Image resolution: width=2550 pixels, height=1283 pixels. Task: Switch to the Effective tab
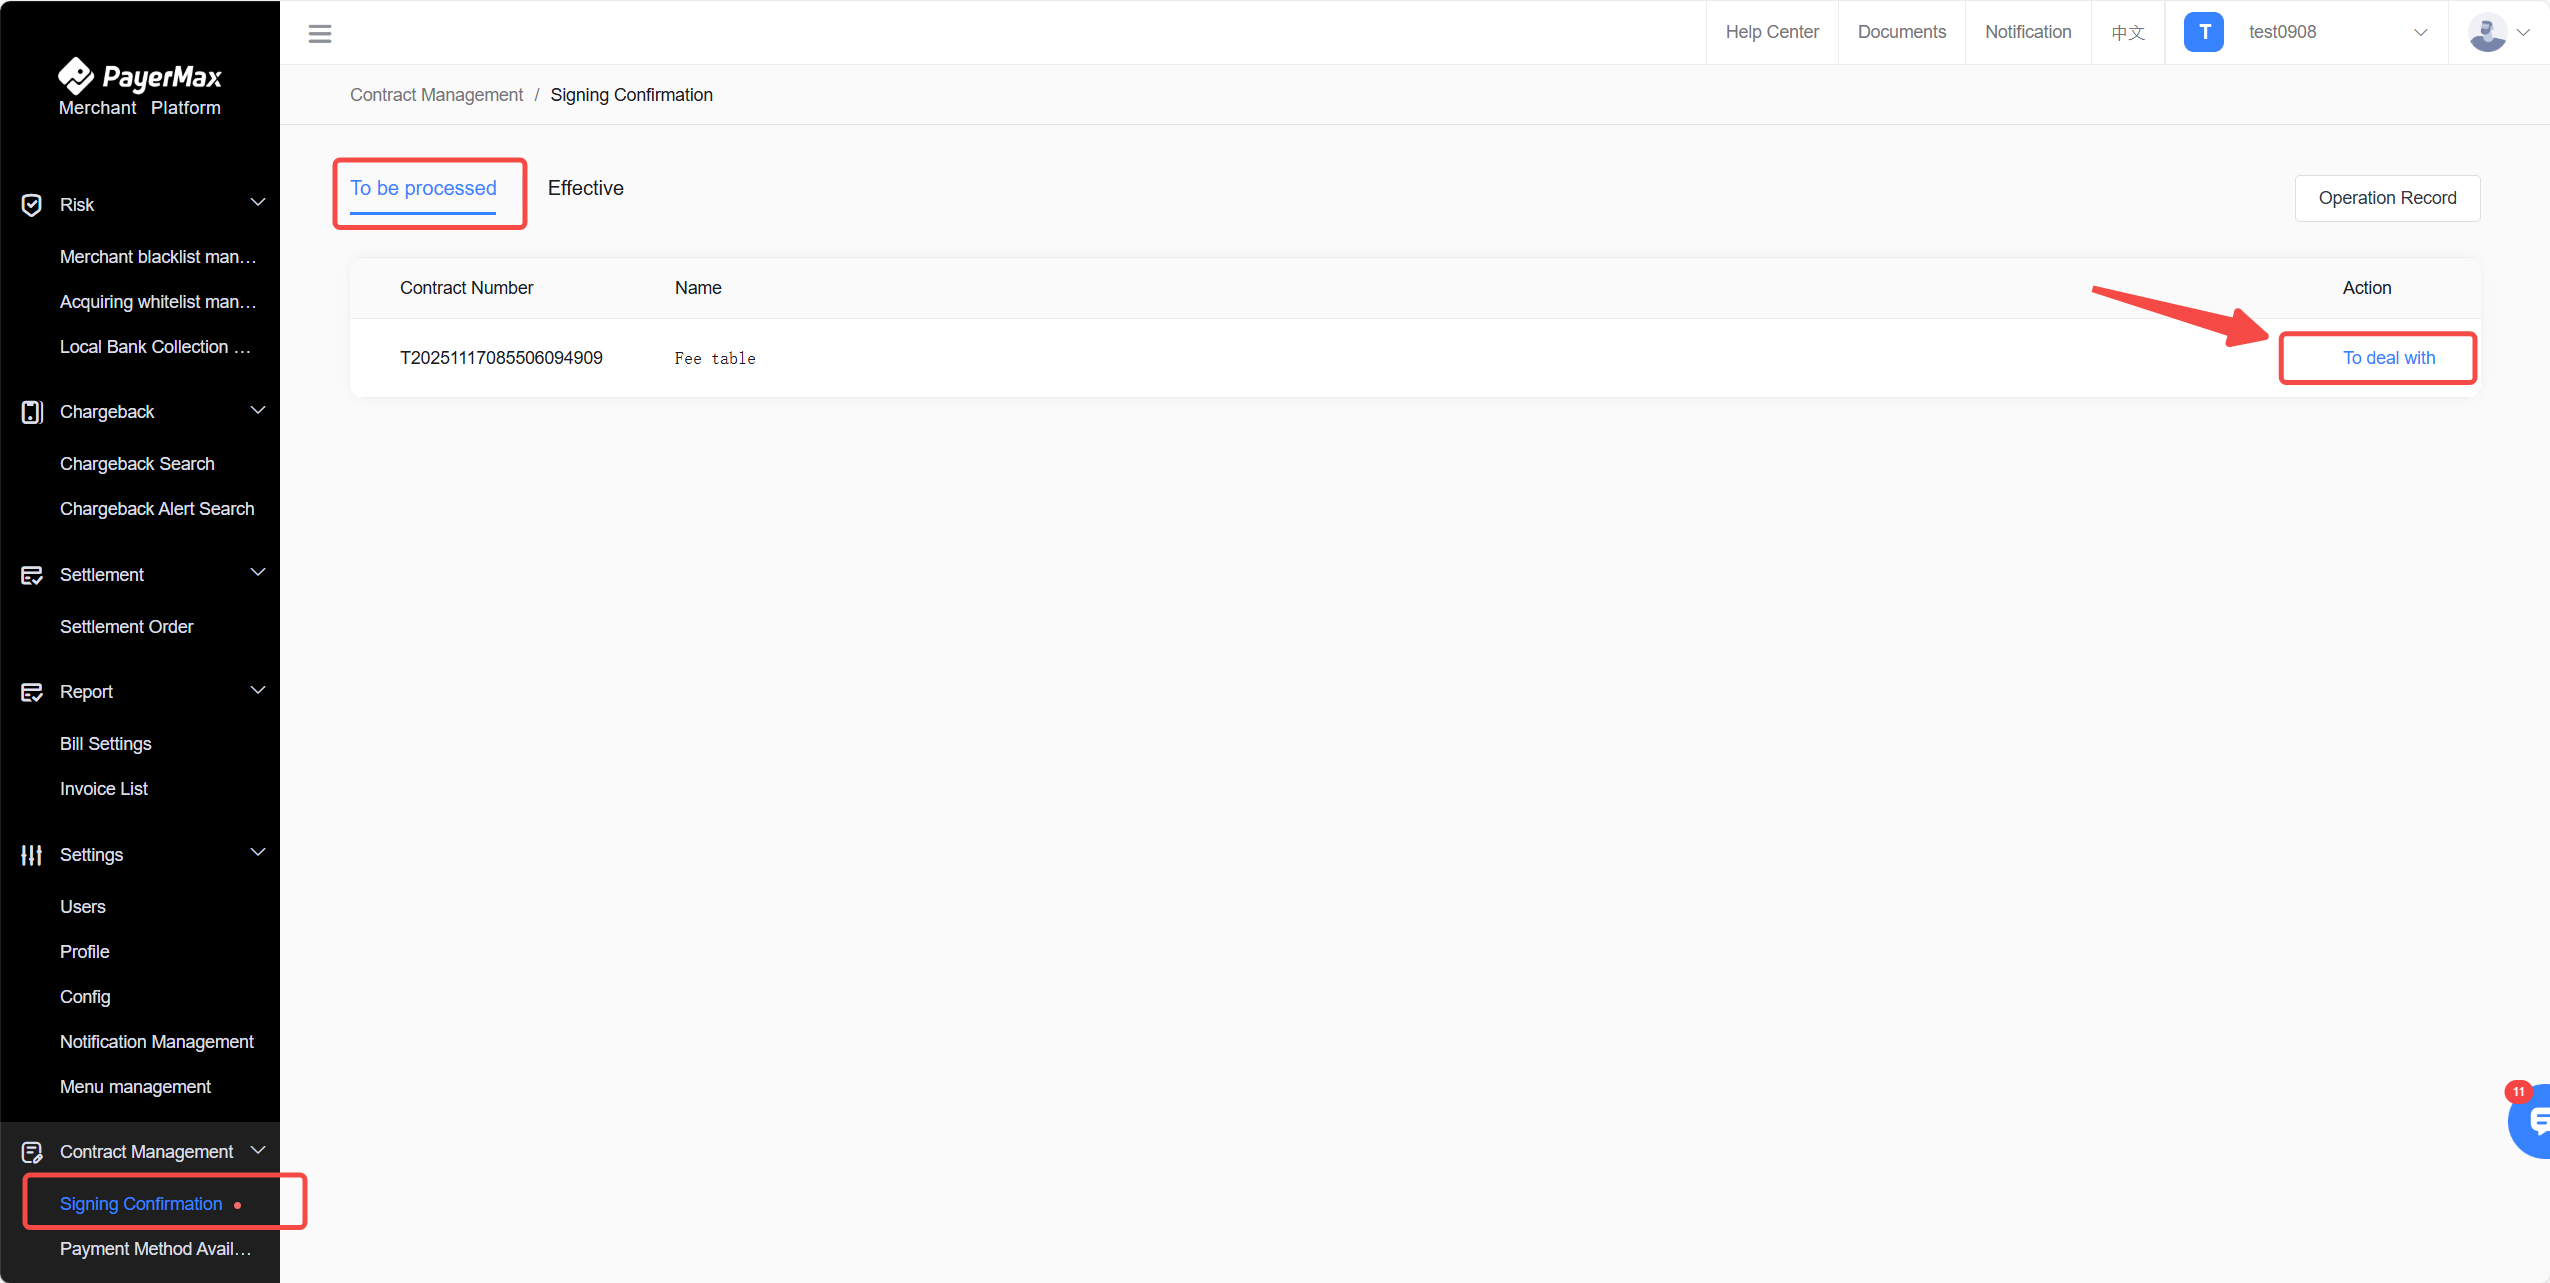click(585, 188)
